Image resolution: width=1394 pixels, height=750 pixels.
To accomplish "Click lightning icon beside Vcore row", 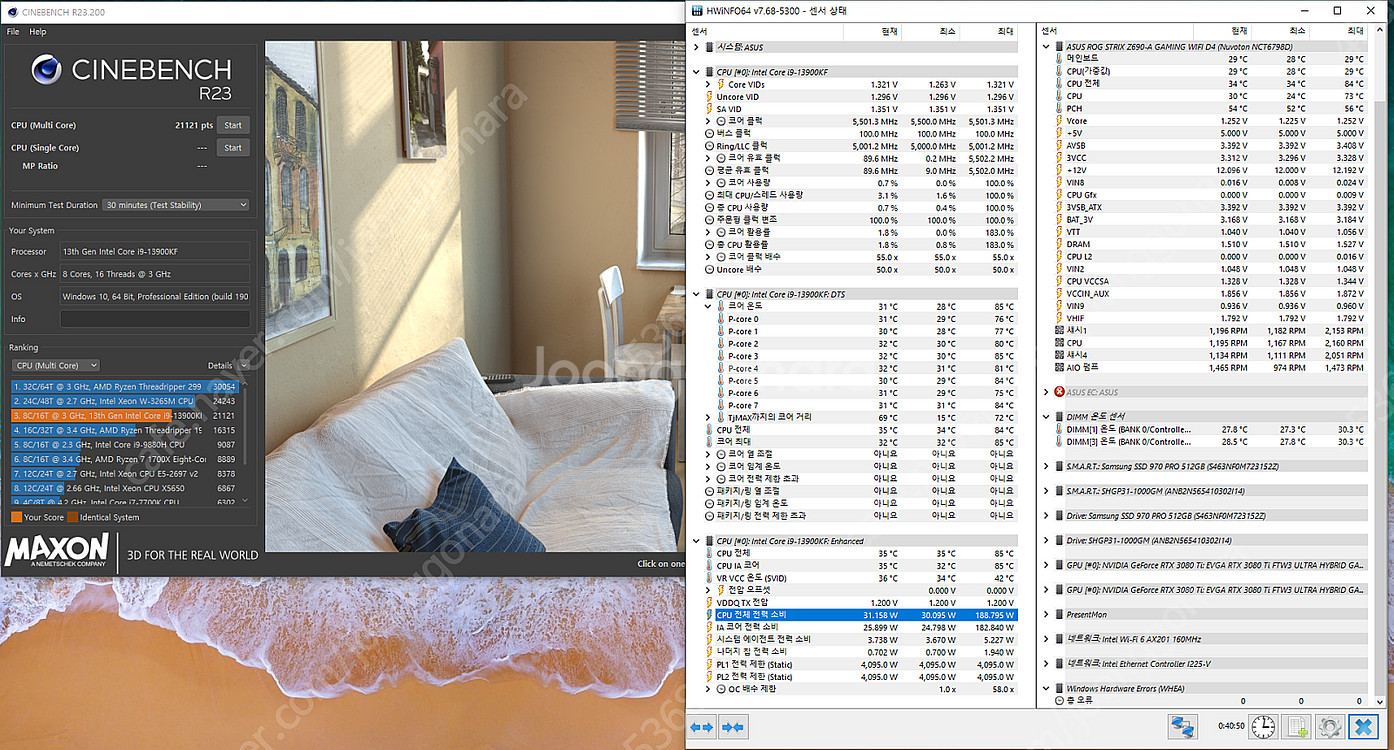I will (x=1059, y=121).
